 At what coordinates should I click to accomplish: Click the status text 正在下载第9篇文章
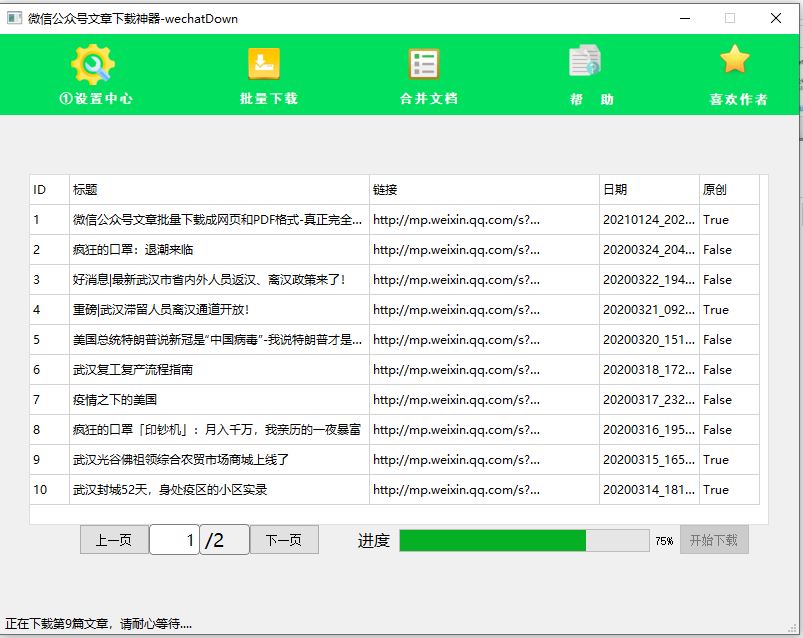point(98,624)
